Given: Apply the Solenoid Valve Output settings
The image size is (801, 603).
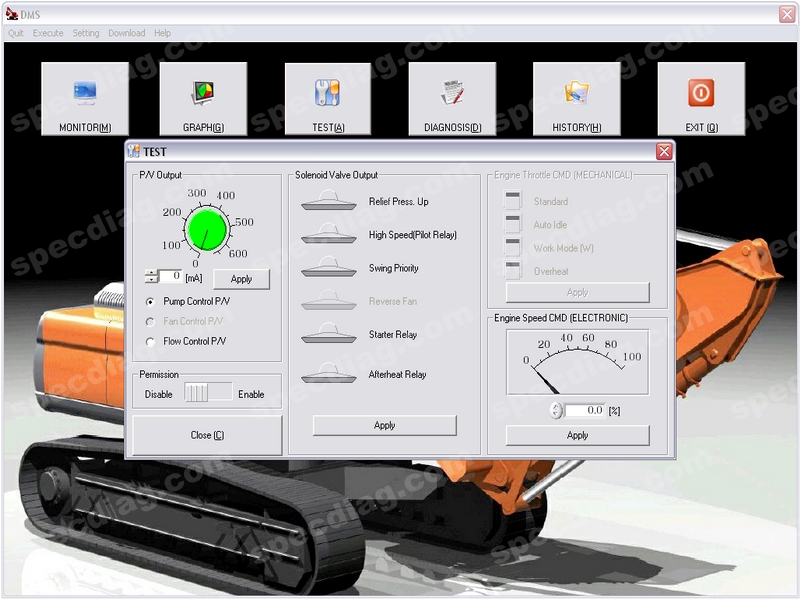Looking at the screenshot, I should [384, 425].
